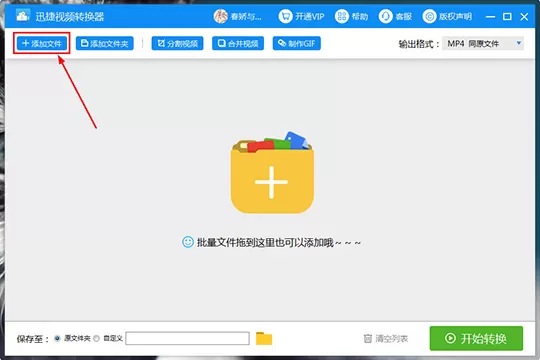Contact 客服 customer service icon
540x360 pixels.
[x=385, y=16]
